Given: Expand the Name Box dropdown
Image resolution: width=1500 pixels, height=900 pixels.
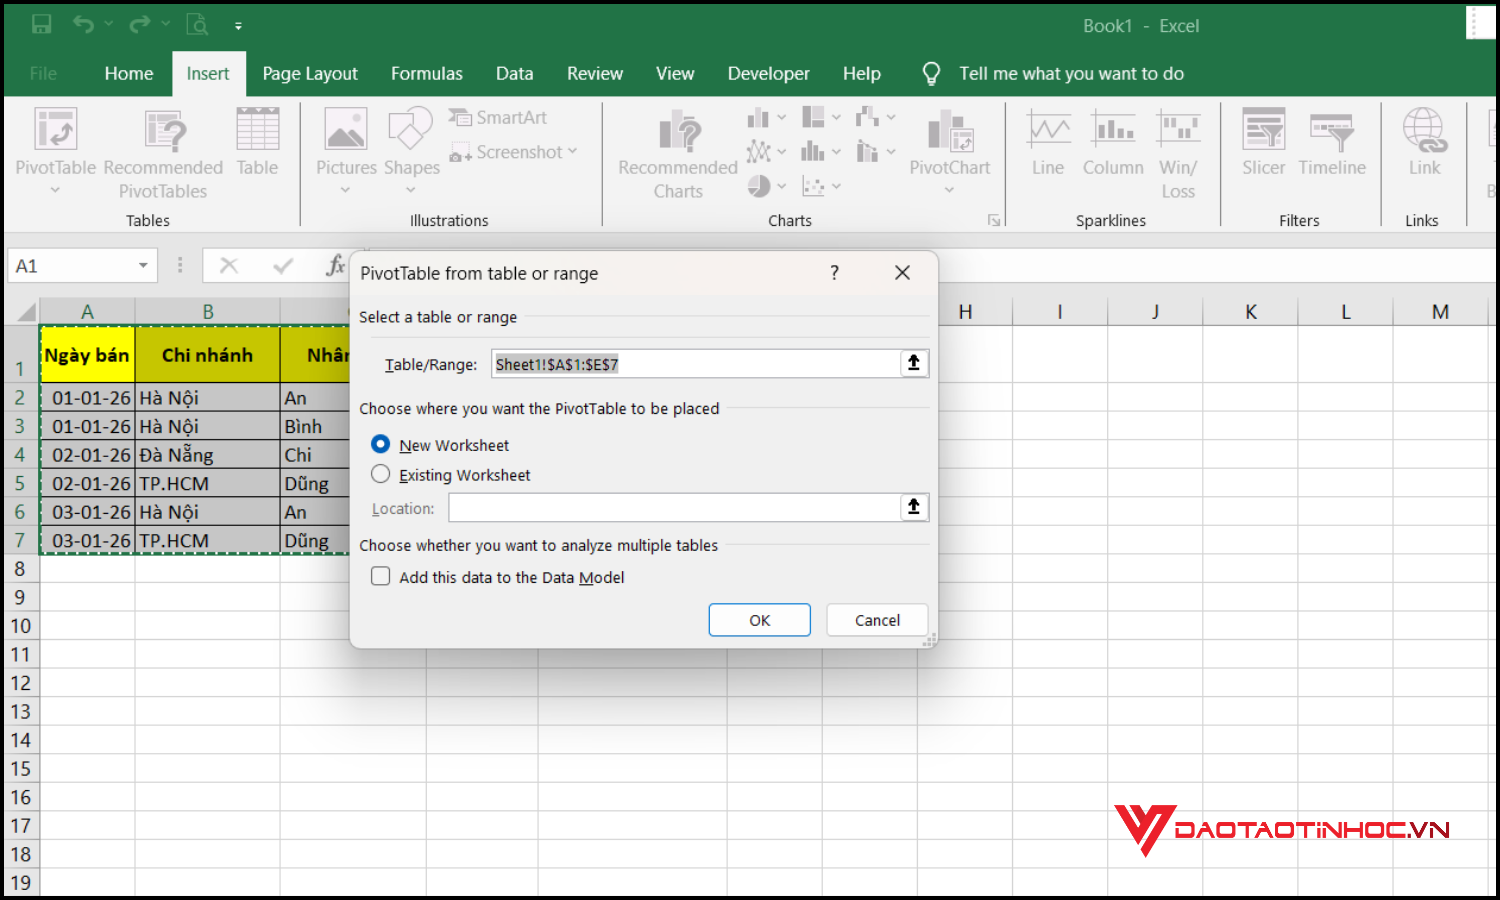Looking at the screenshot, I should coord(140,265).
